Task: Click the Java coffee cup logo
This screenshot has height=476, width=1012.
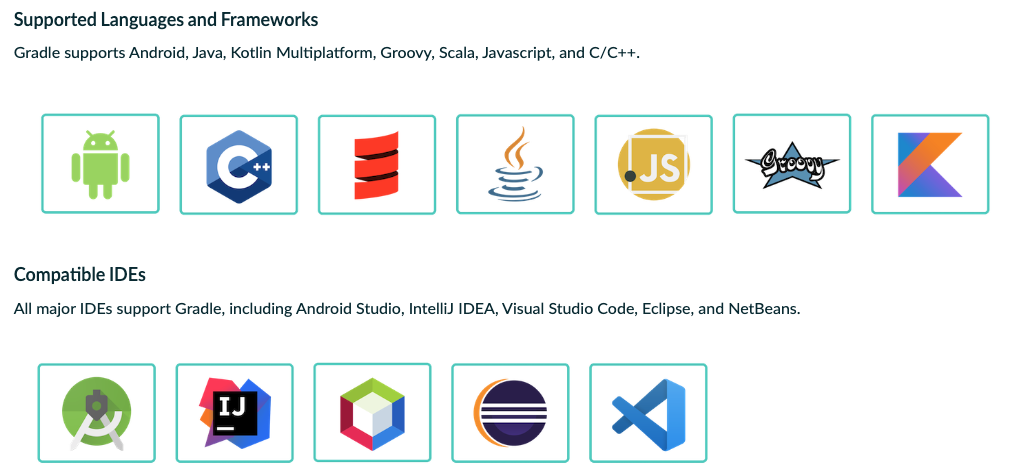Action: [x=515, y=164]
